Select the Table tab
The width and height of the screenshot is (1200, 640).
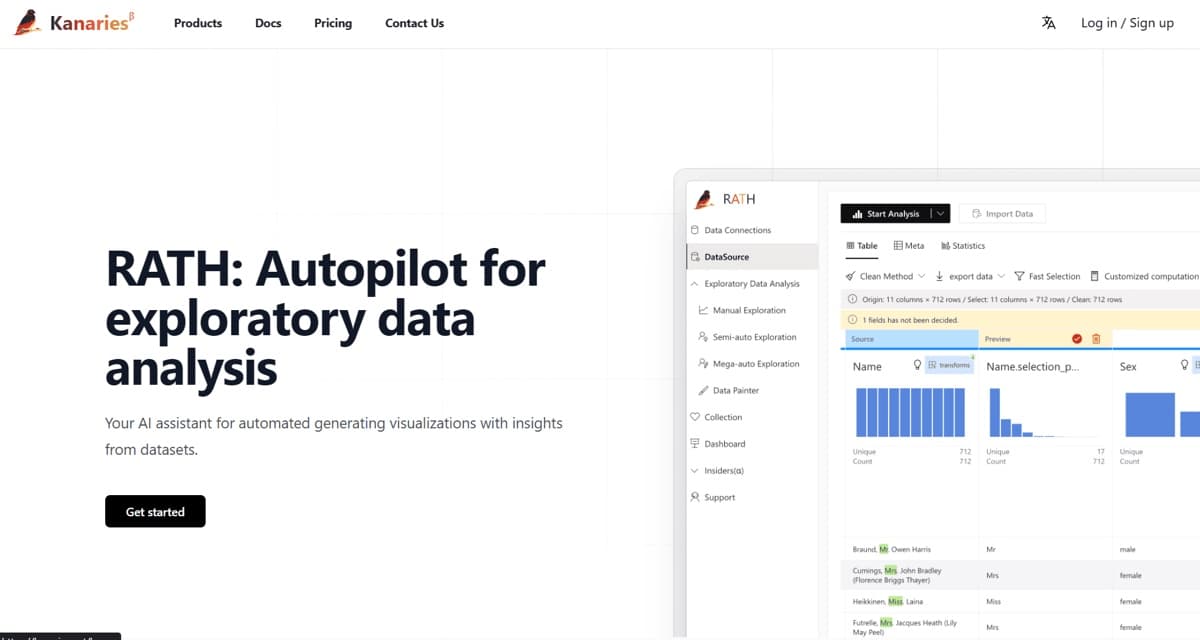pos(862,246)
